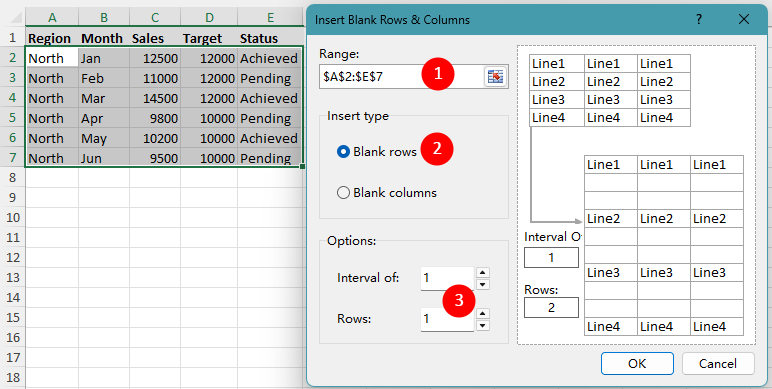
Task: Click the Jan cell in Month column
Action: pos(104,58)
